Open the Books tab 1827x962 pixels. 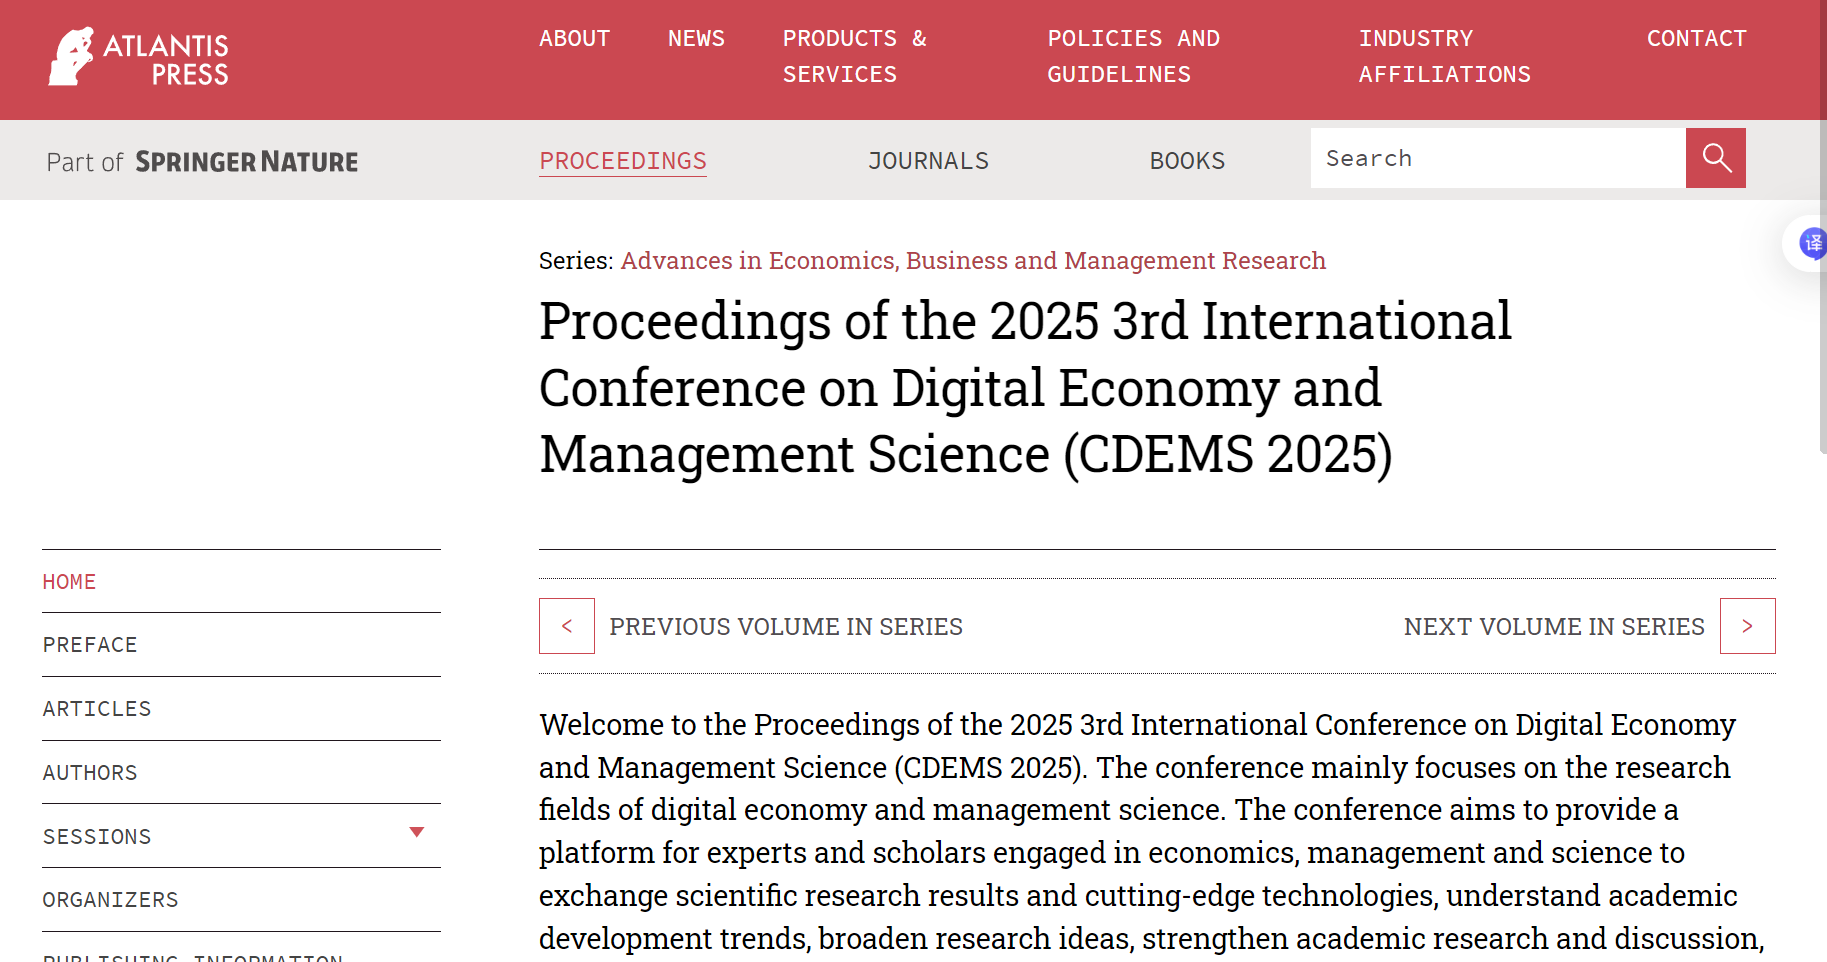[1187, 161]
